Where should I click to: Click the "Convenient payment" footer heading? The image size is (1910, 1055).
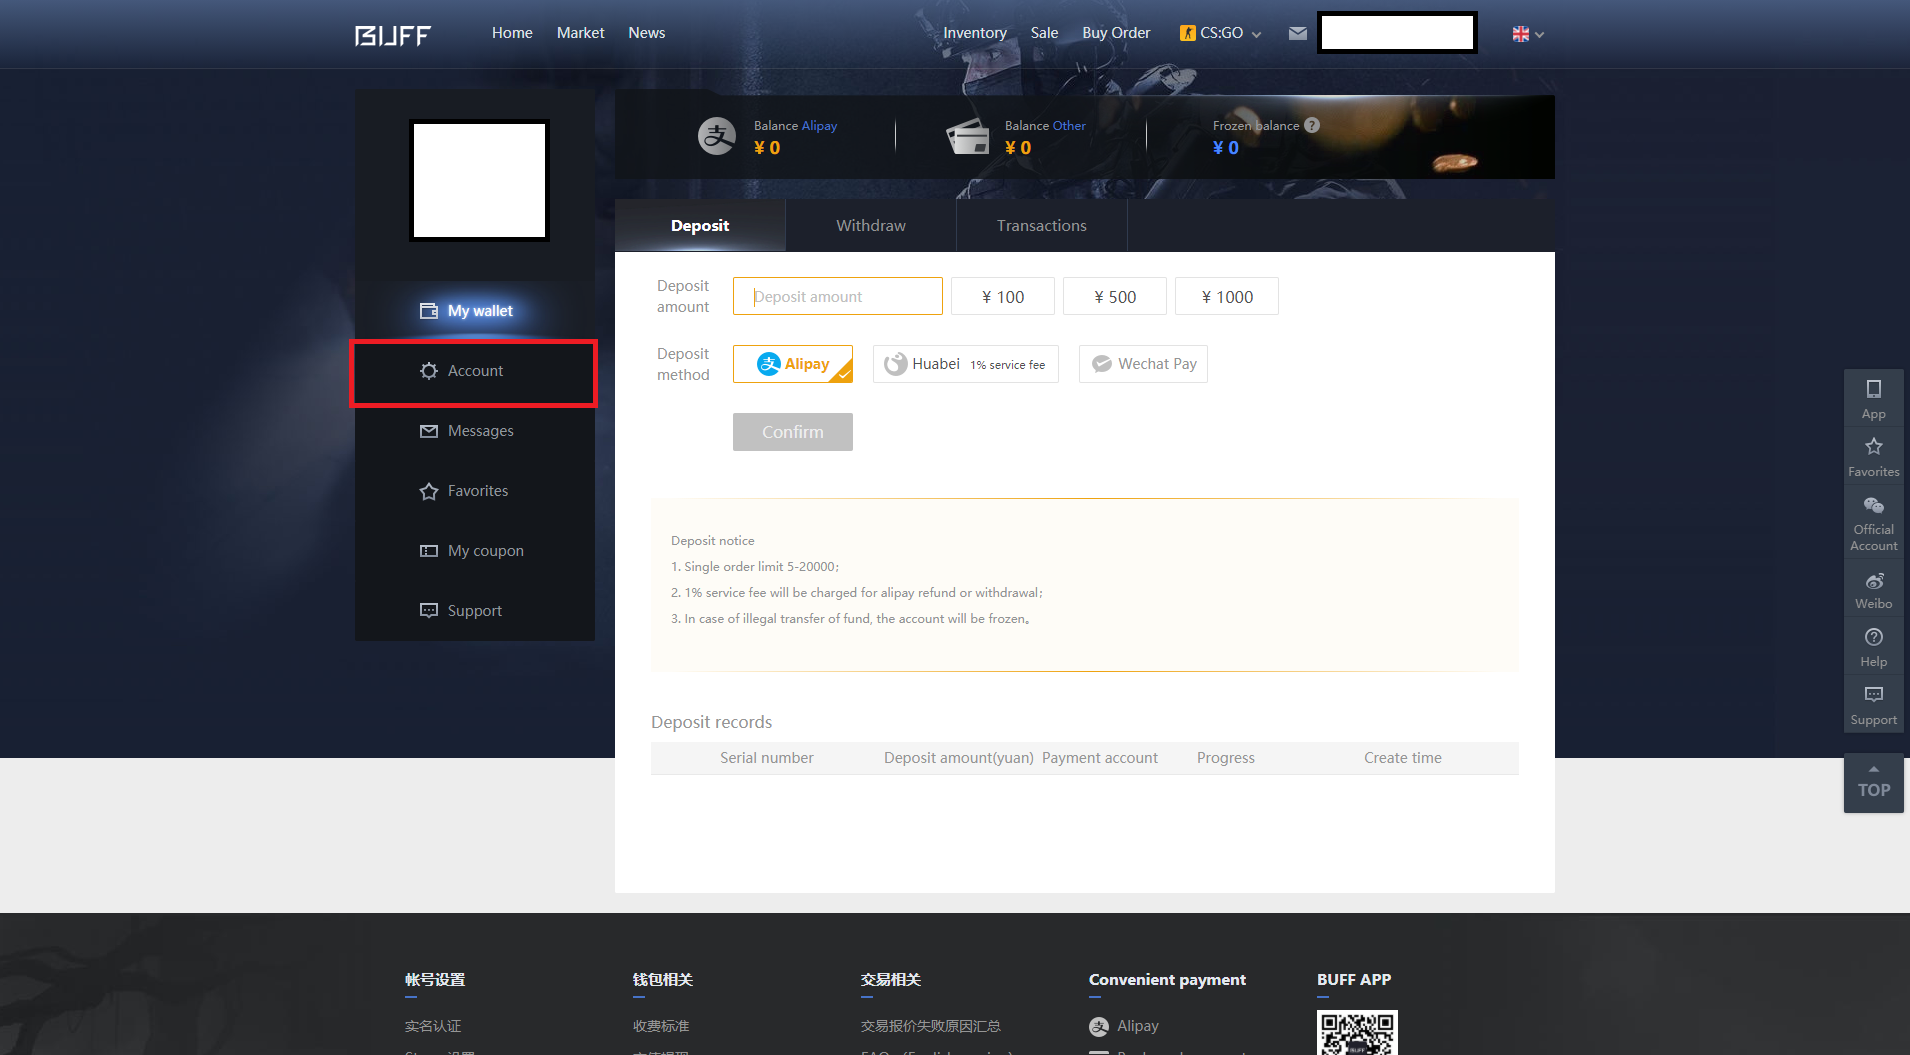pos(1167,980)
